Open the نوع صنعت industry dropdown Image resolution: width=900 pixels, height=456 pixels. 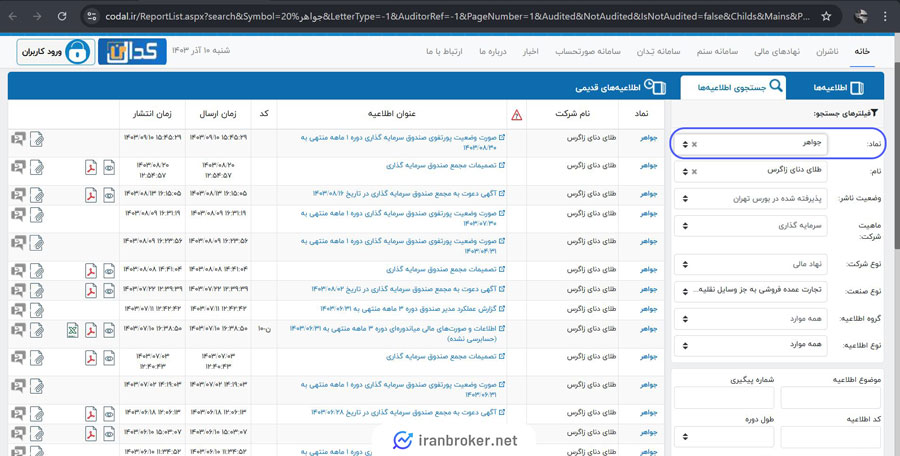point(751,291)
